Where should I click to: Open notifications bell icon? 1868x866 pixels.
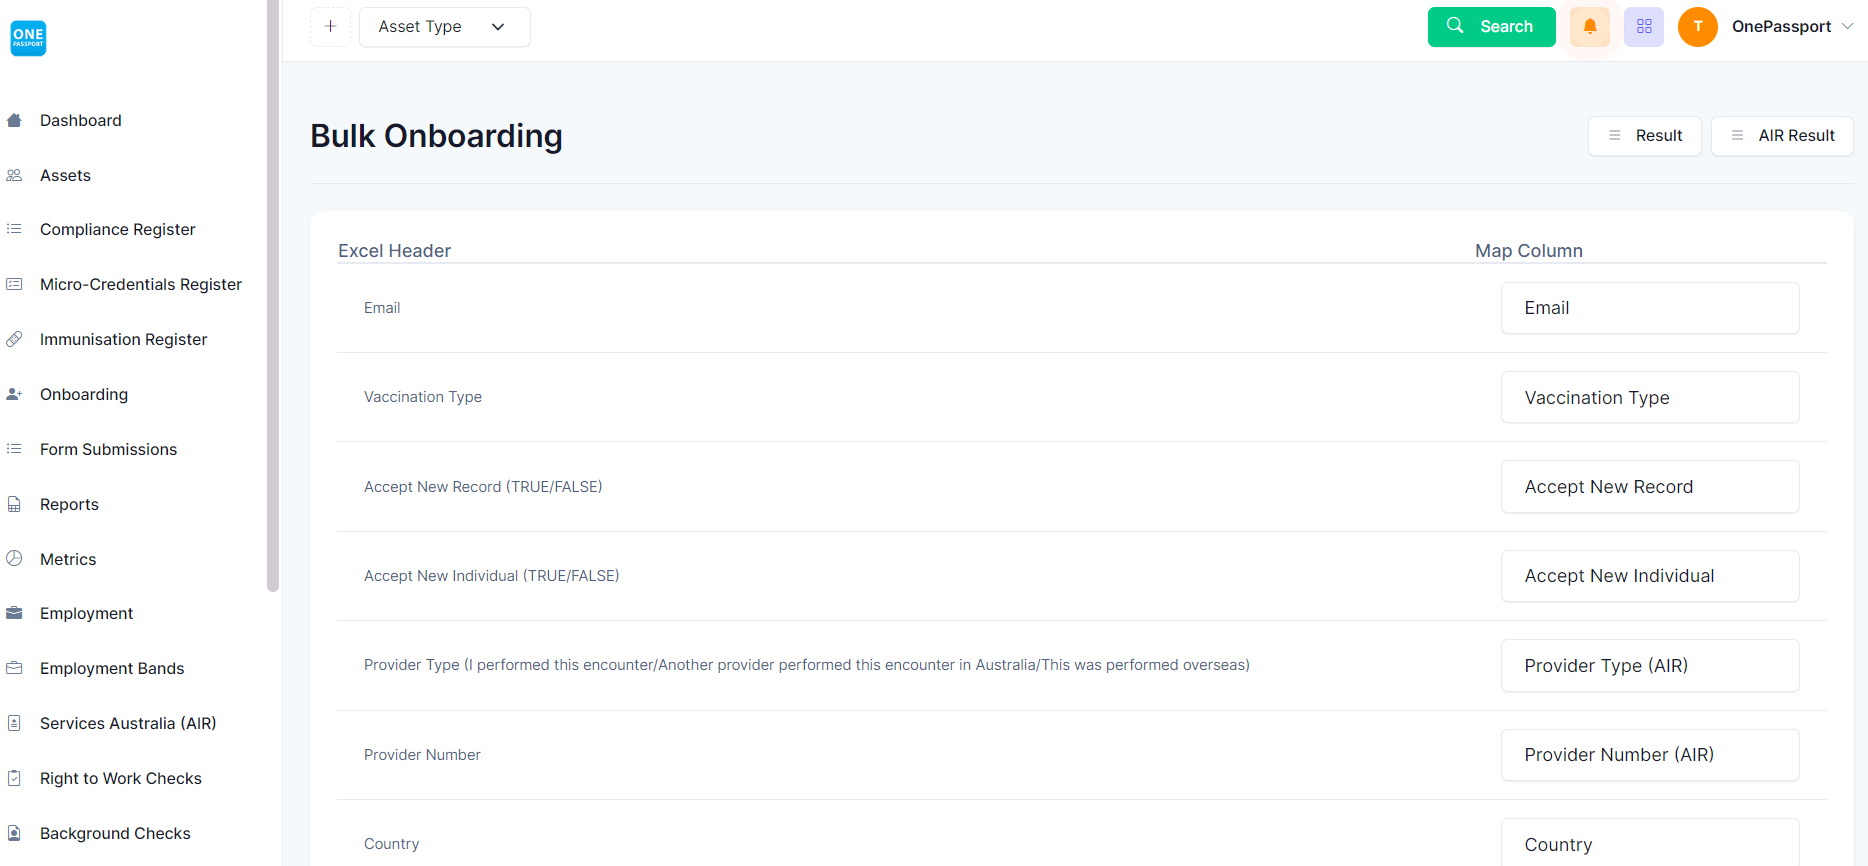click(1590, 27)
